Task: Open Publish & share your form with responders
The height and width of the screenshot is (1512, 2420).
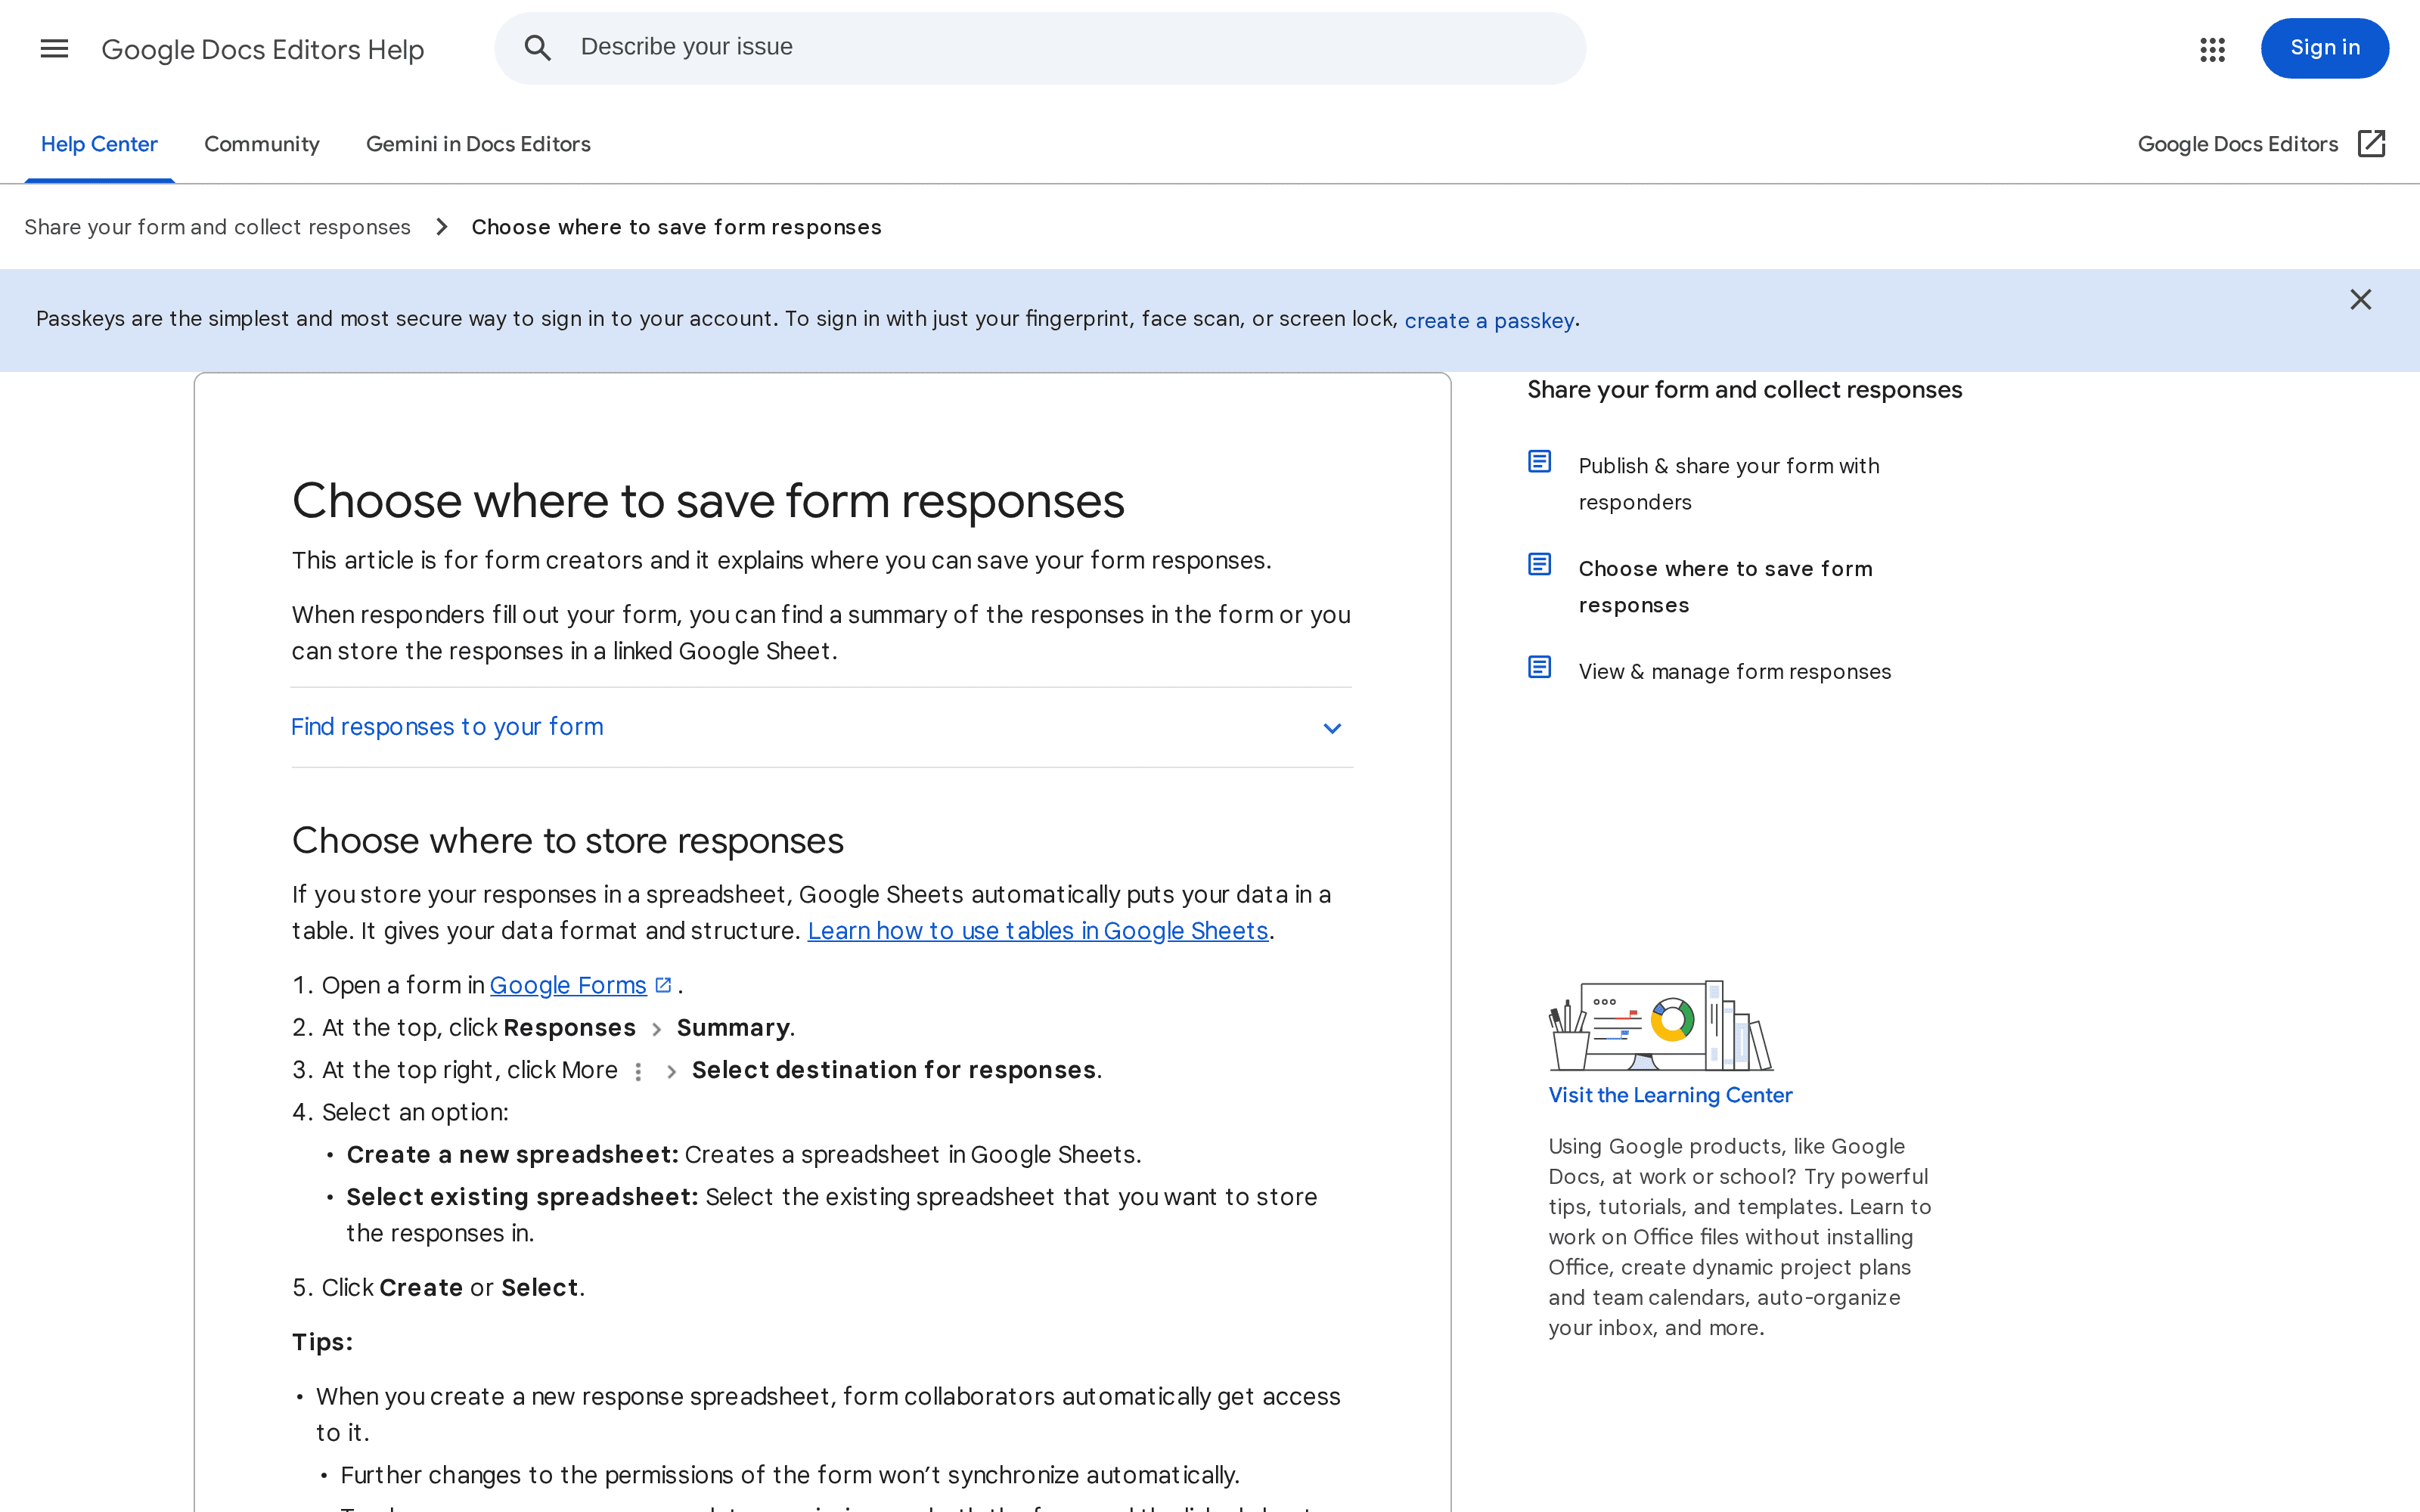Action: [x=1728, y=484]
